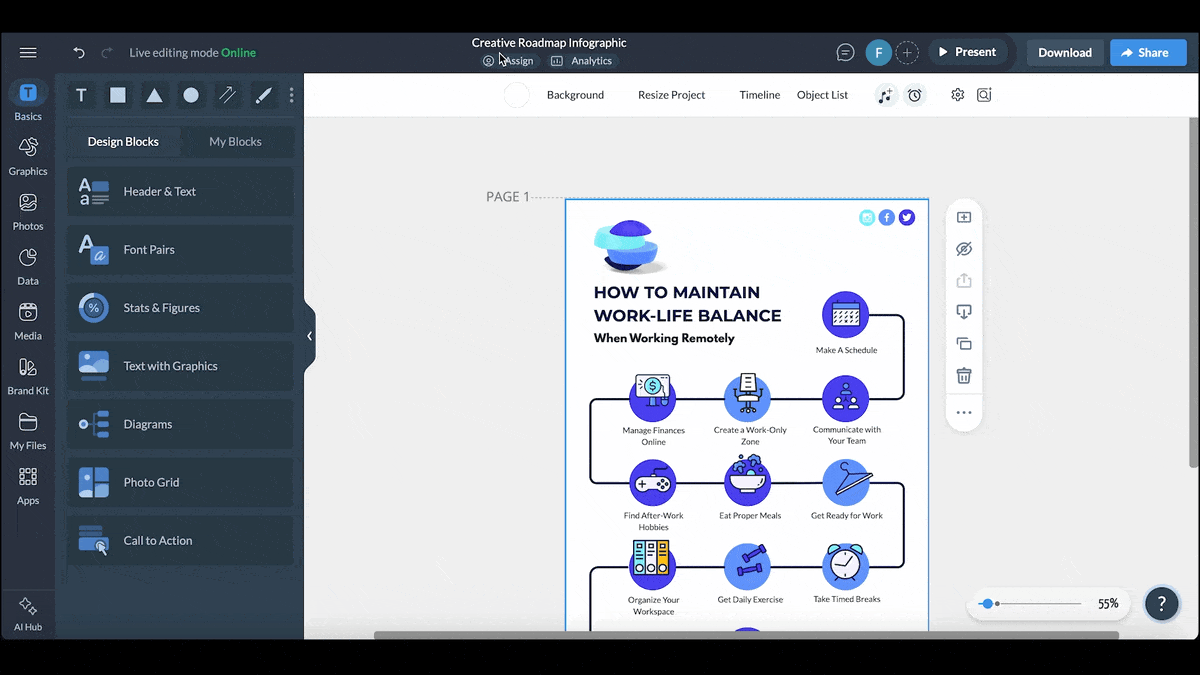The image size is (1200, 675).
Task: Select the Triangle shape tool
Action: pyautogui.click(x=153, y=95)
